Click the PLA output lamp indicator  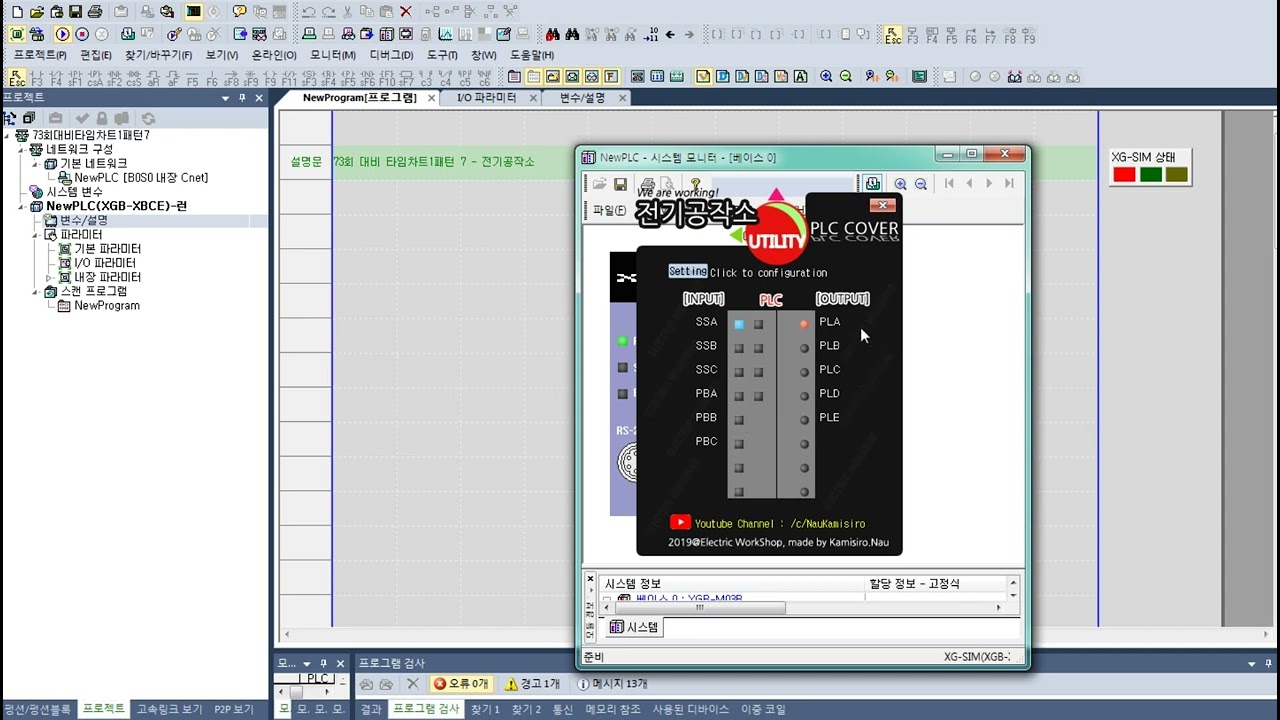tap(803, 324)
